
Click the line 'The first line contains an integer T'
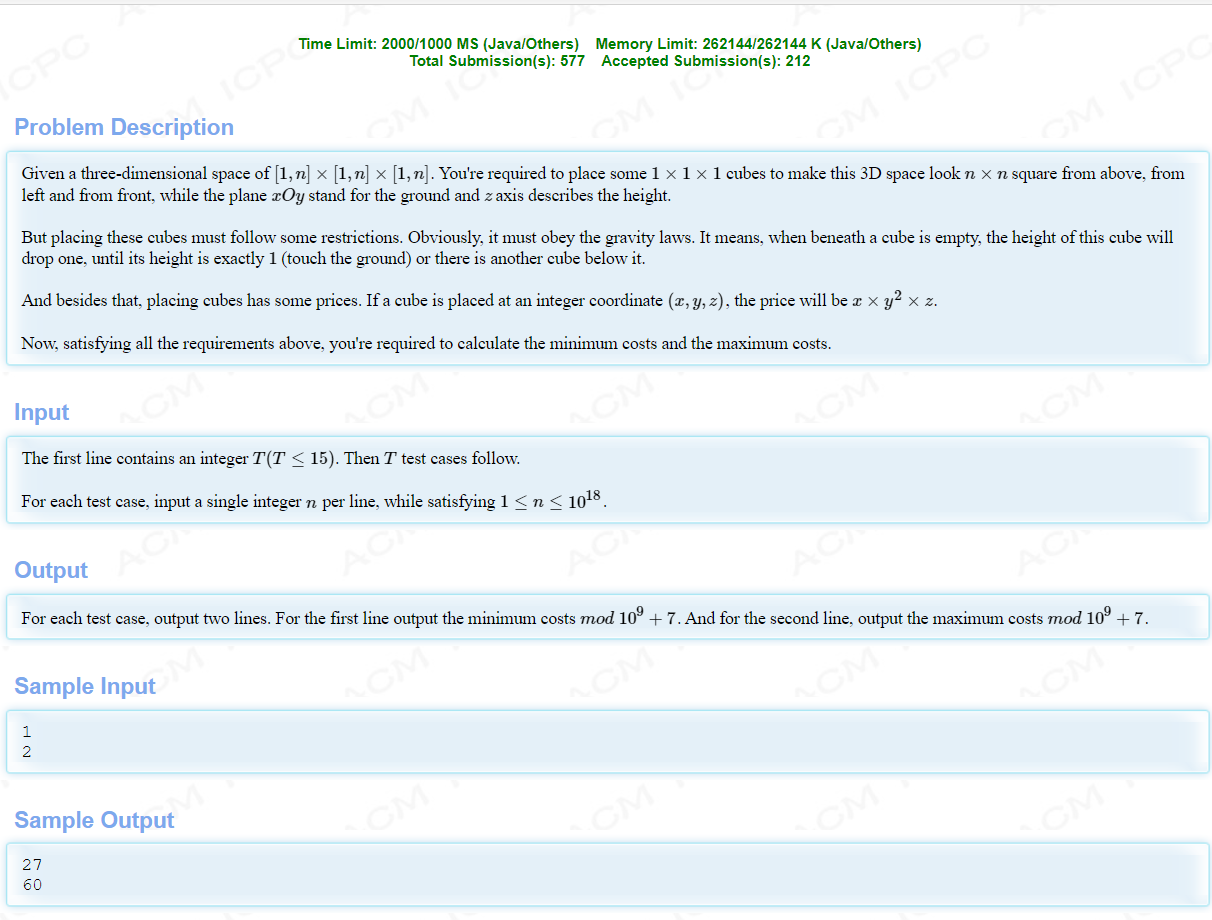(271, 459)
